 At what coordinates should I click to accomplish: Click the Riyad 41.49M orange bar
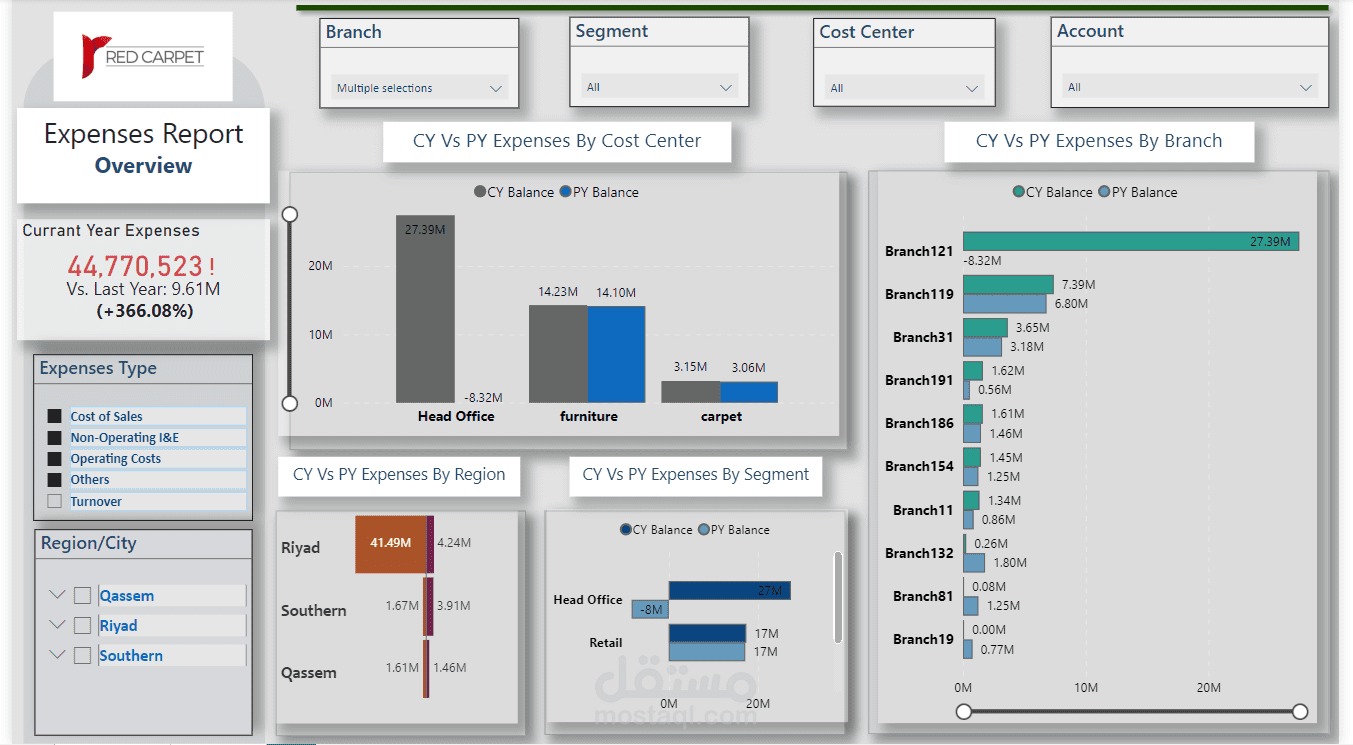coord(391,543)
